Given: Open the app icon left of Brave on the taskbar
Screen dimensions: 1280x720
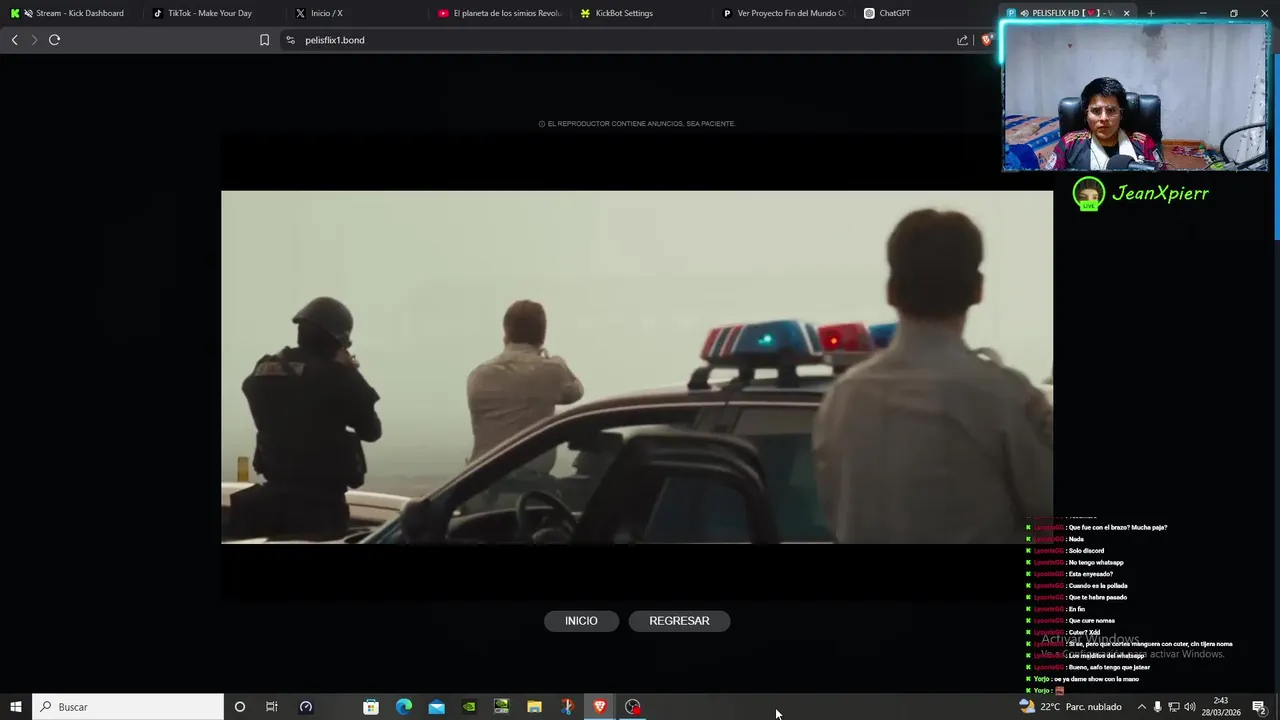Looking at the screenshot, I should point(567,707).
